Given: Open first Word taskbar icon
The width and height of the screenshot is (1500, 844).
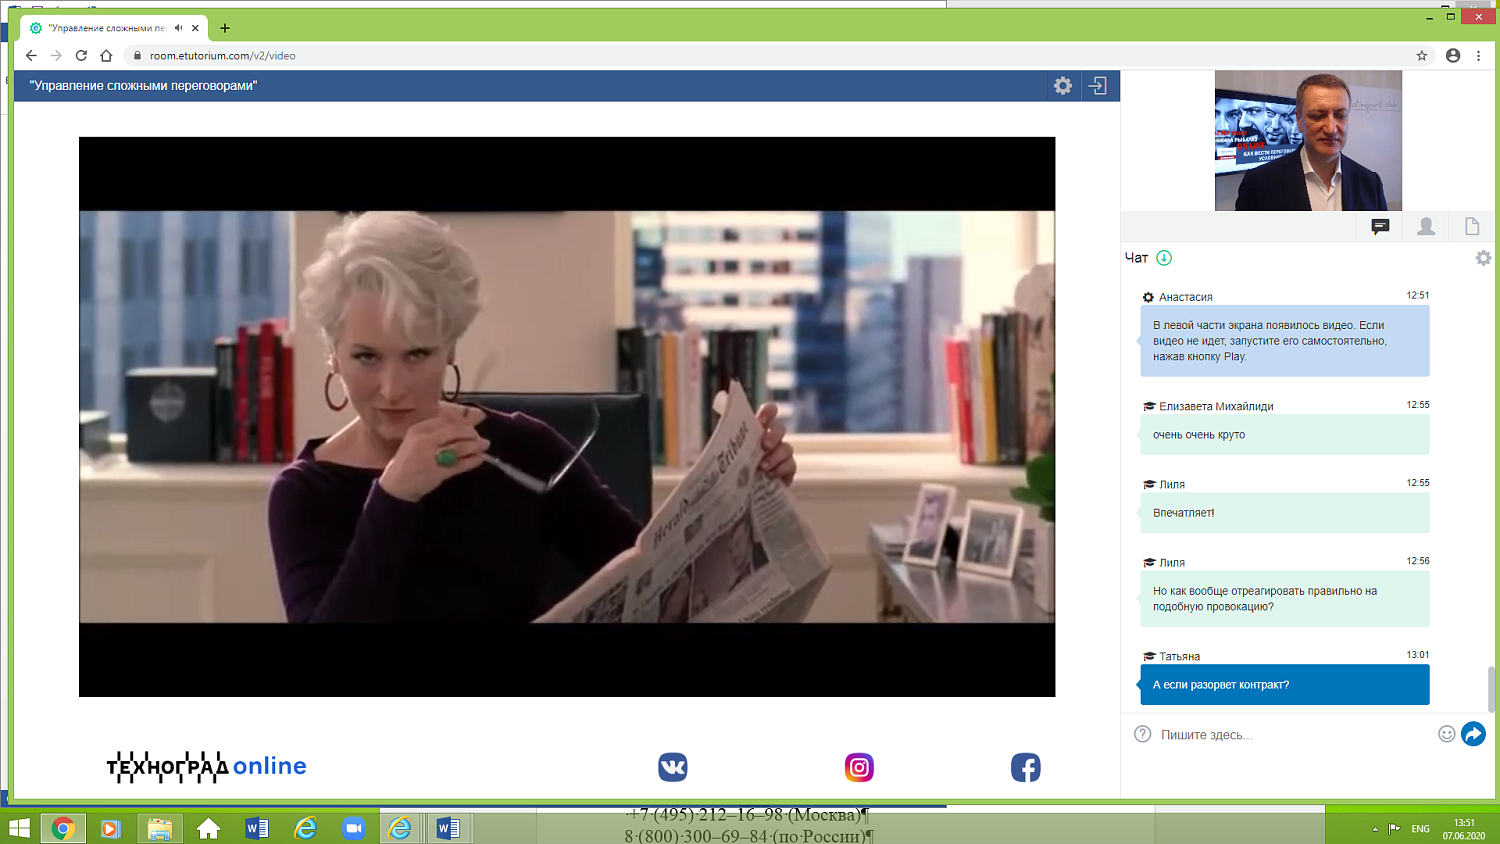Looking at the screenshot, I should [x=256, y=828].
